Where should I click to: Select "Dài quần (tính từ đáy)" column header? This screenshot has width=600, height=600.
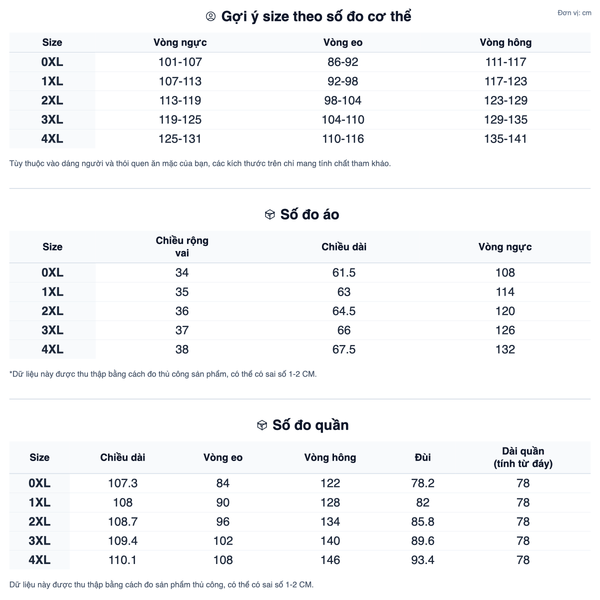click(523, 457)
